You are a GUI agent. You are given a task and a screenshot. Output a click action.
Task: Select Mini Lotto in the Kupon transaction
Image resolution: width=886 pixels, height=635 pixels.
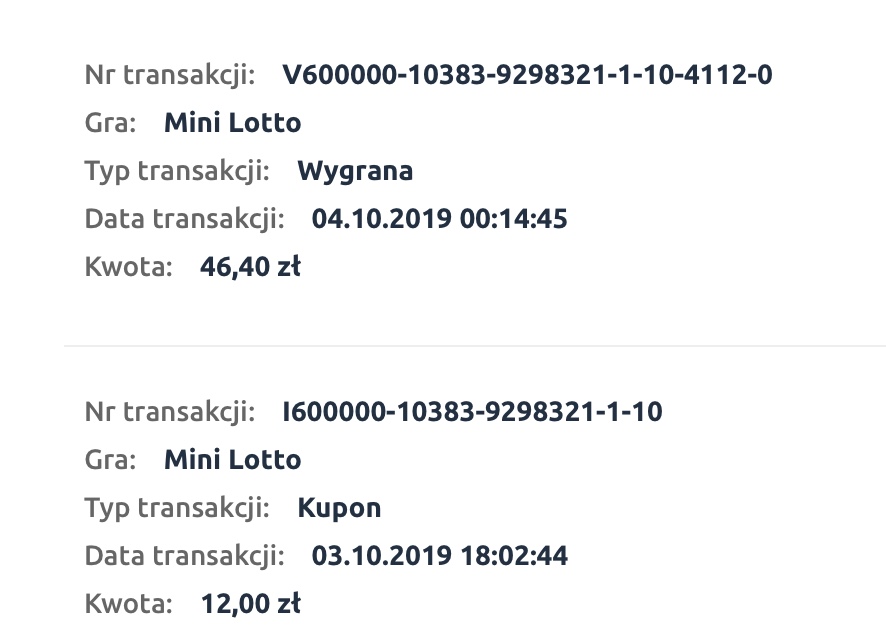232,459
